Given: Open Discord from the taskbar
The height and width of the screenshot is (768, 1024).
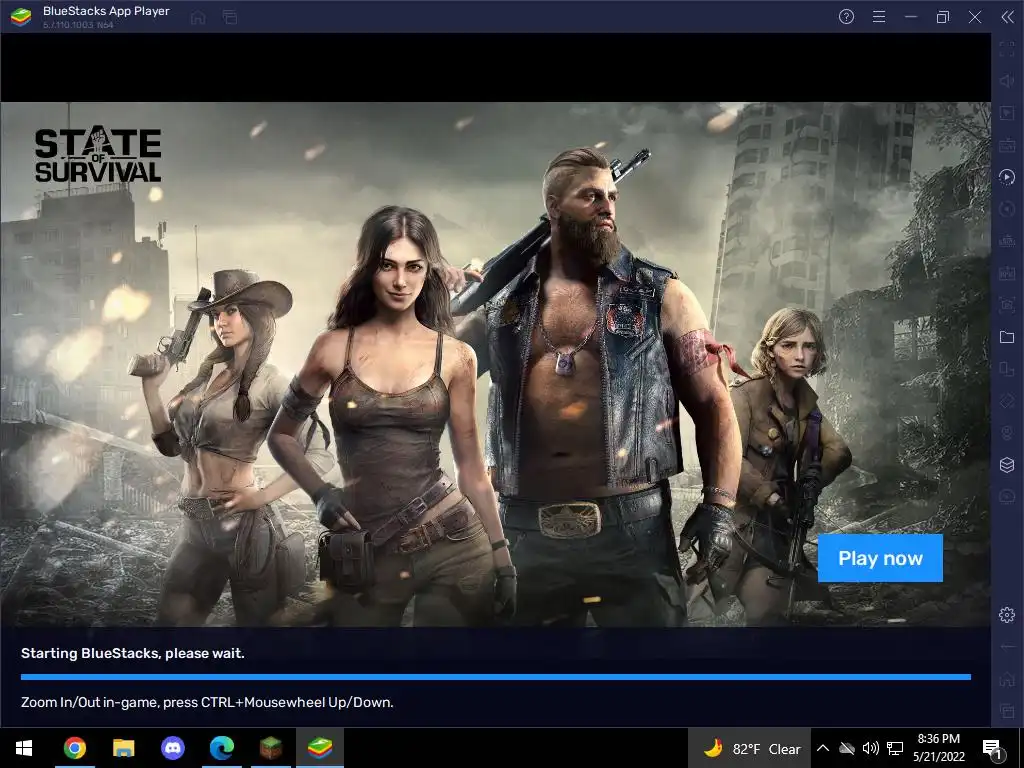Looking at the screenshot, I should [172, 748].
